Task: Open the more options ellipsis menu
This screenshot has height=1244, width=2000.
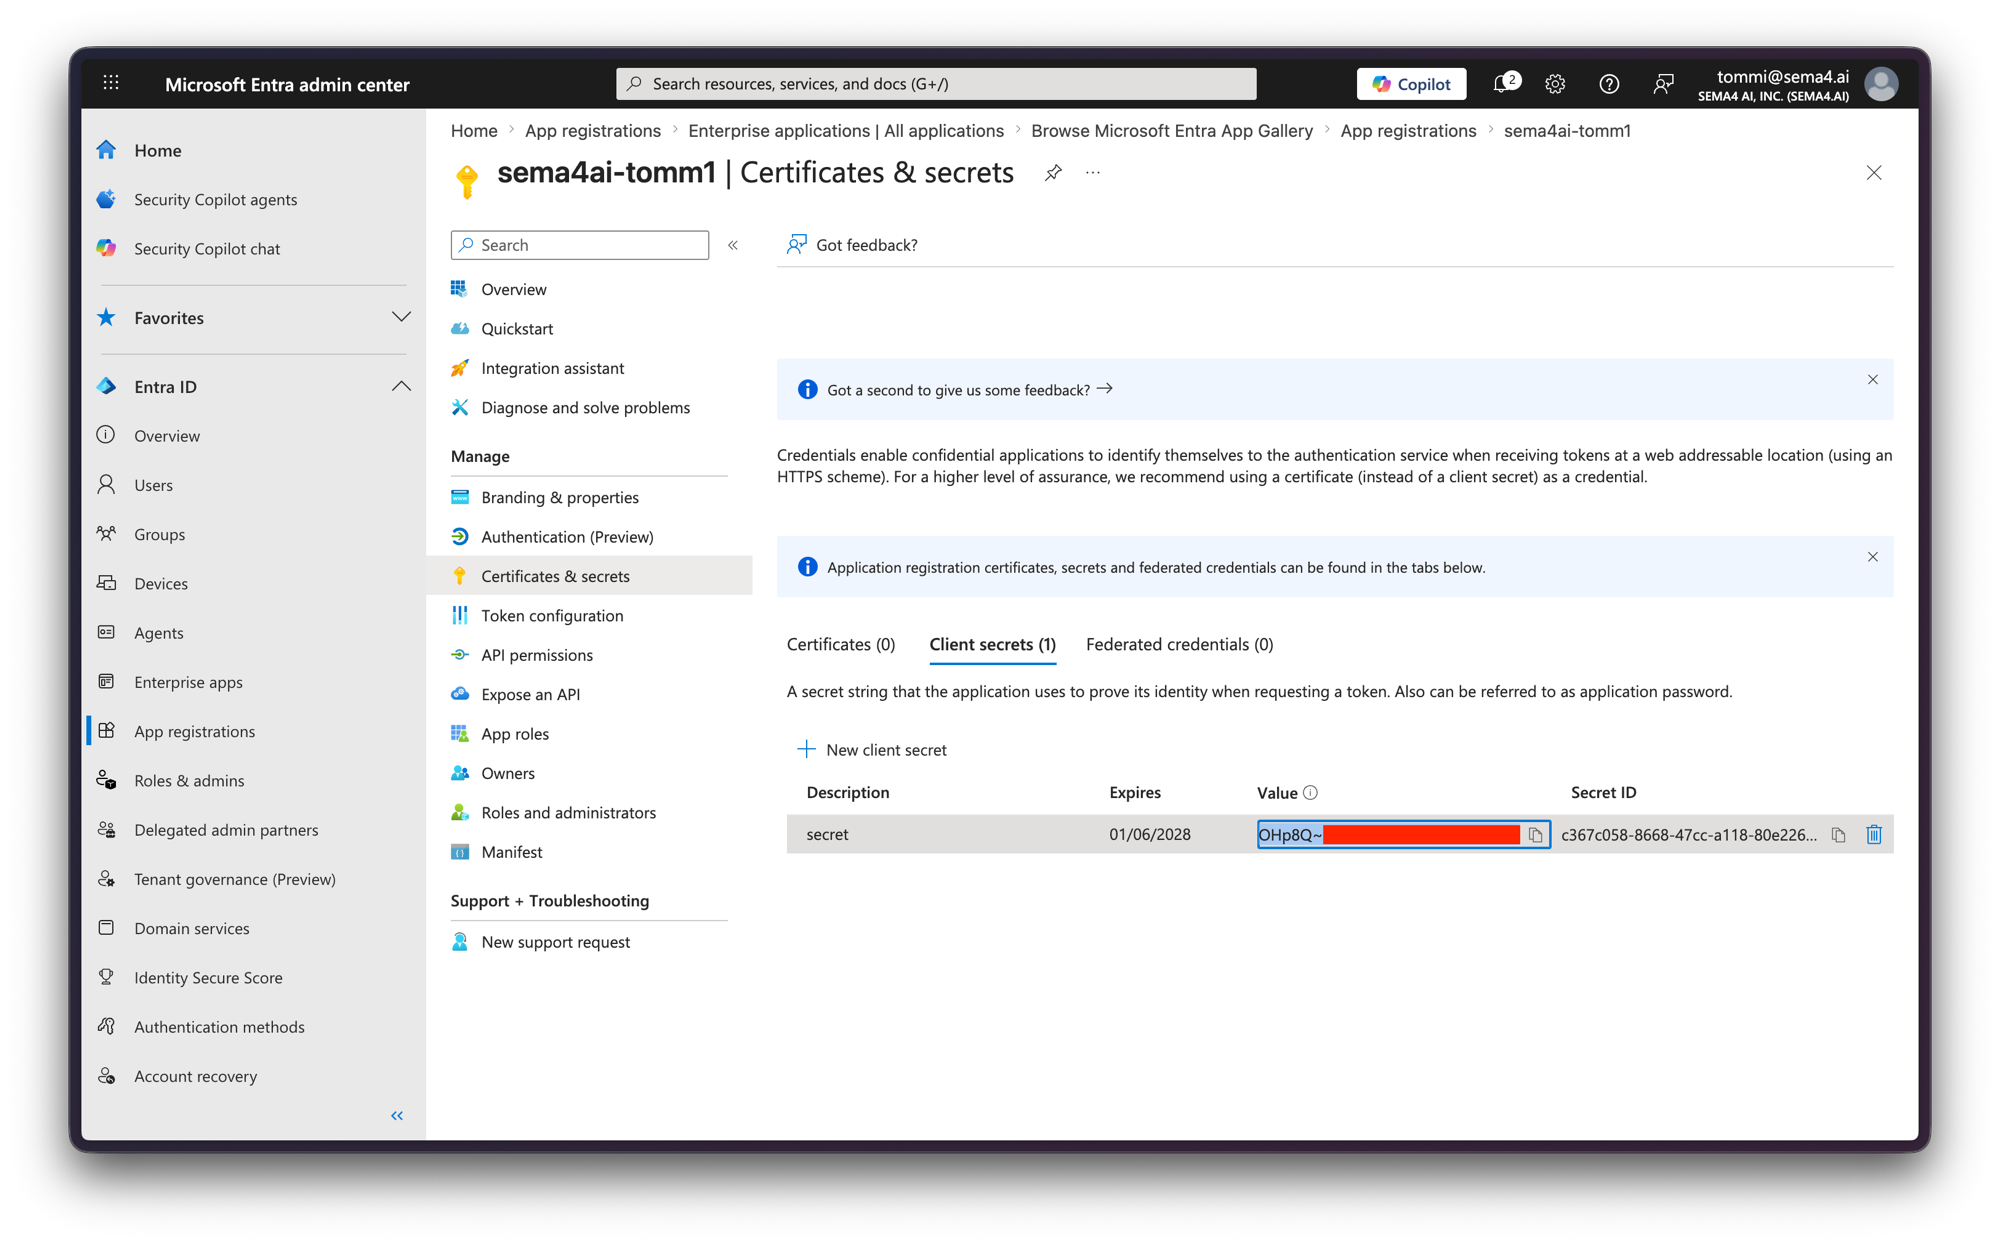Action: point(1093,173)
